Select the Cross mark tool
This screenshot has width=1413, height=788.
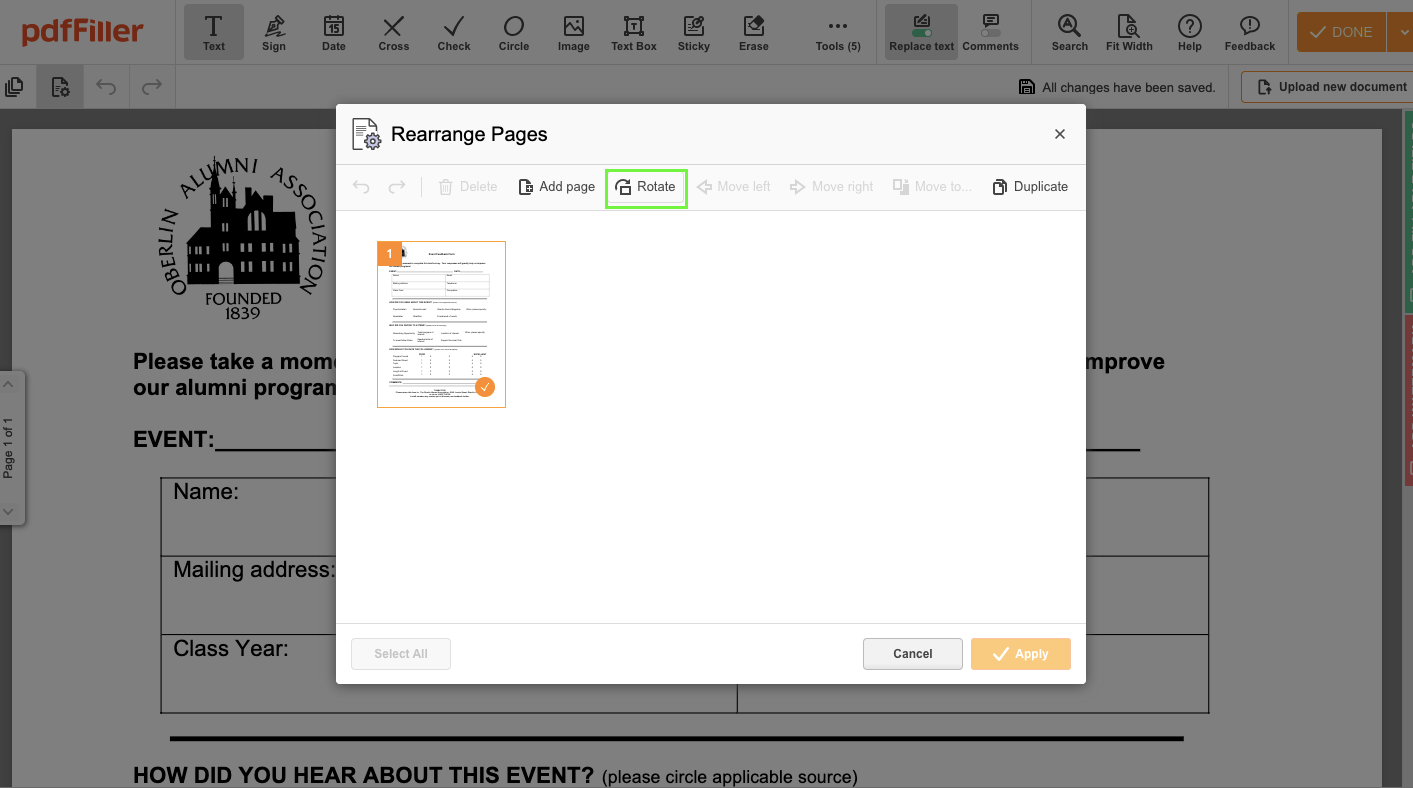coord(393,31)
